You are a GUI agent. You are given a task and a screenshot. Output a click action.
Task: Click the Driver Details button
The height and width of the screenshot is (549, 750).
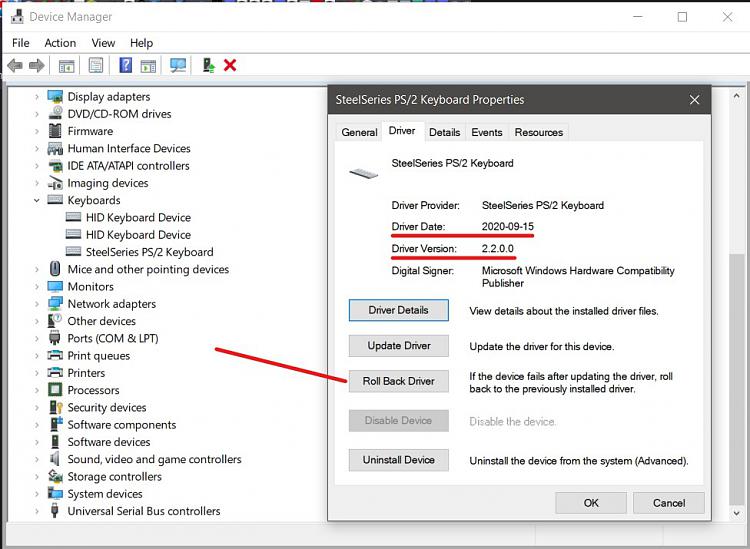[398, 310]
